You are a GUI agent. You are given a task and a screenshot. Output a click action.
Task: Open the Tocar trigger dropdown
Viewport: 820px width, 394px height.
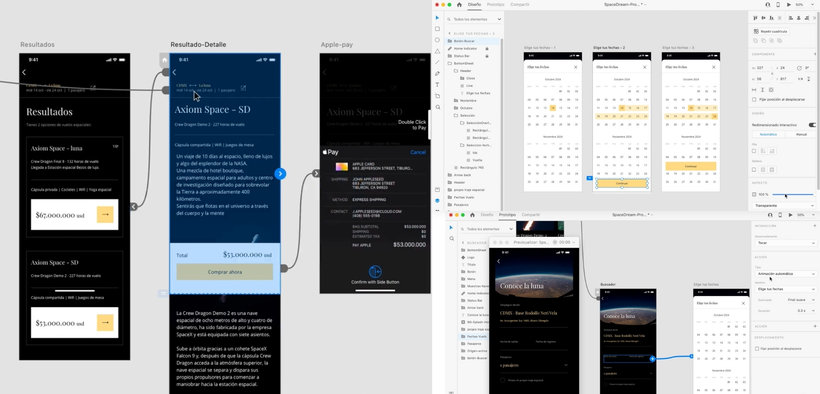coord(785,243)
